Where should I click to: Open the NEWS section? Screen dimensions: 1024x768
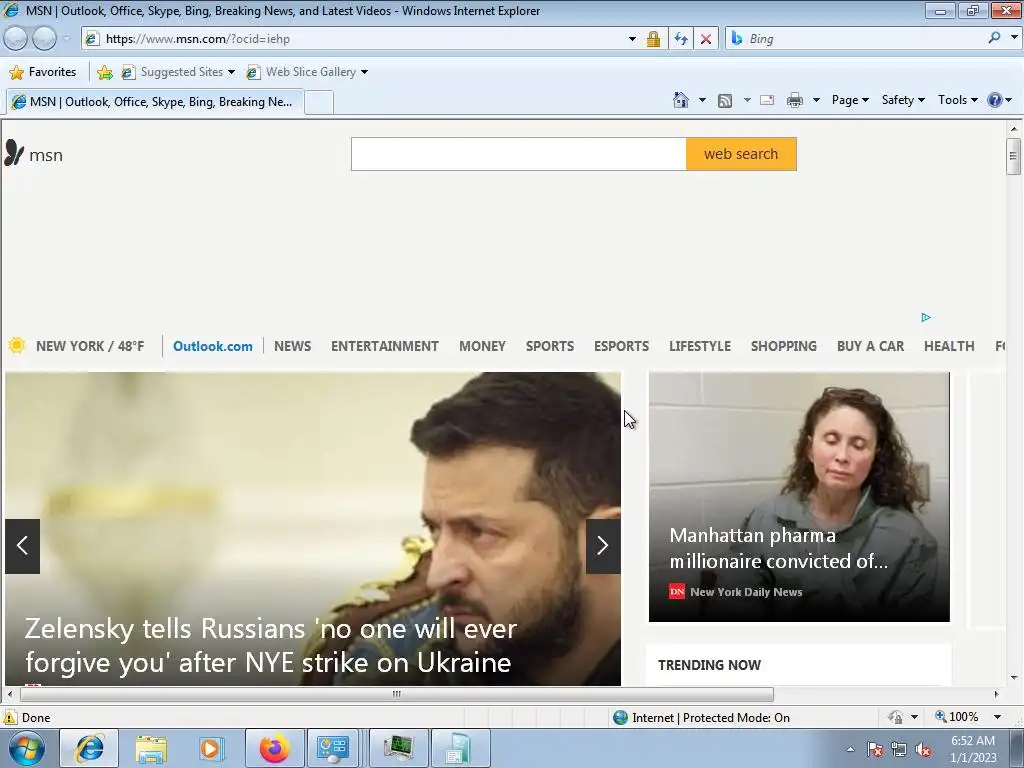tap(293, 346)
